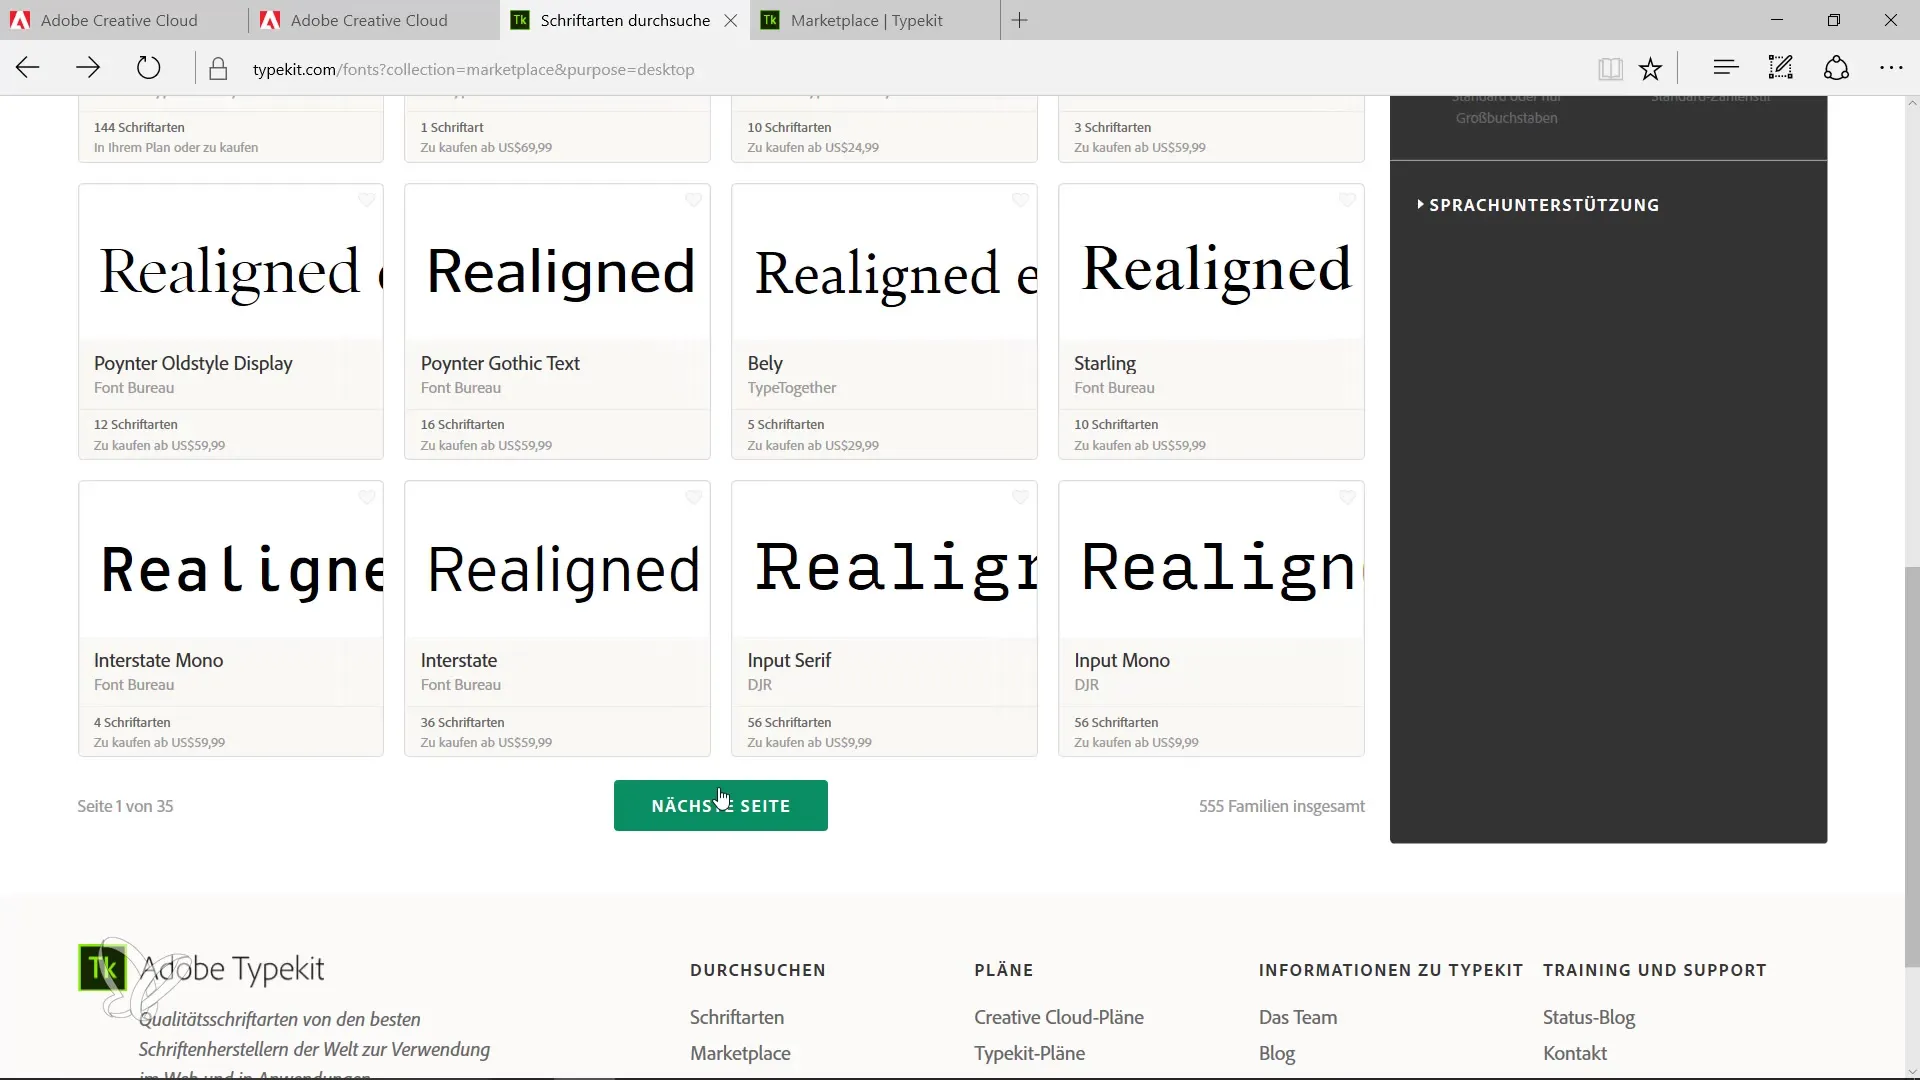Favorite Input Mono with heart icon
The width and height of the screenshot is (1920, 1080).
click(x=1348, y=497)
